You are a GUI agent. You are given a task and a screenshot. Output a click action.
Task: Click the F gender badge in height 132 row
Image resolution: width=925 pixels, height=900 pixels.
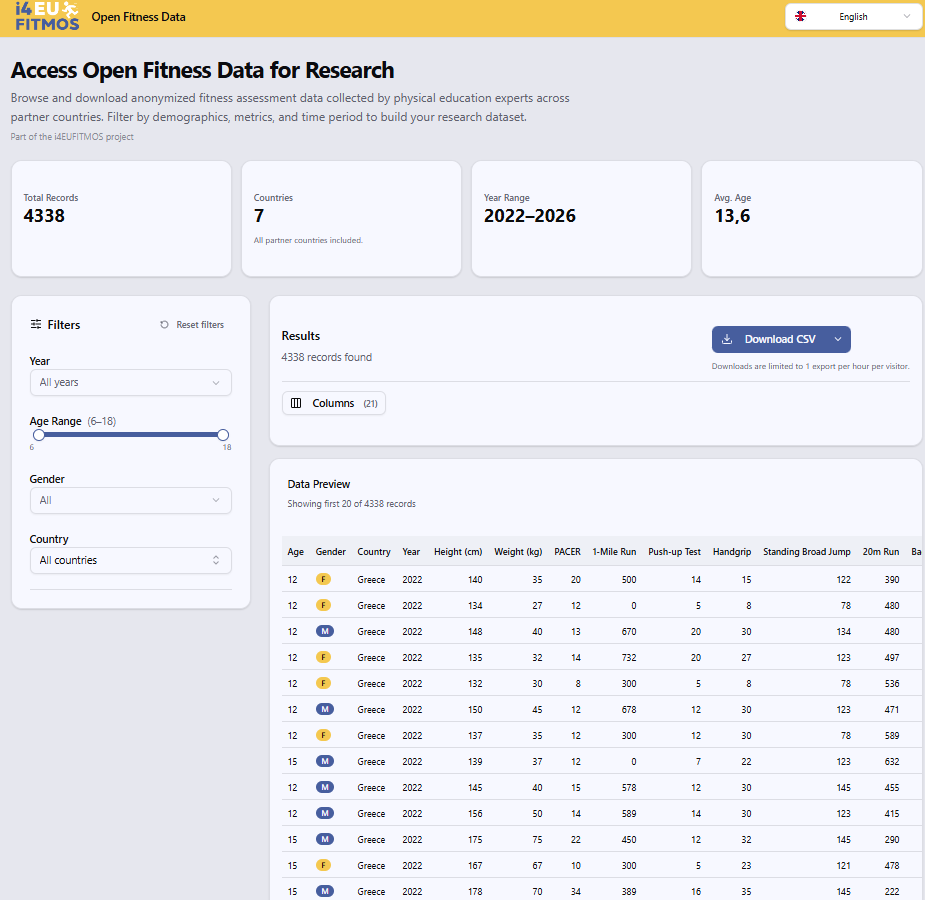pyautogui.click(x=323, y=683)
